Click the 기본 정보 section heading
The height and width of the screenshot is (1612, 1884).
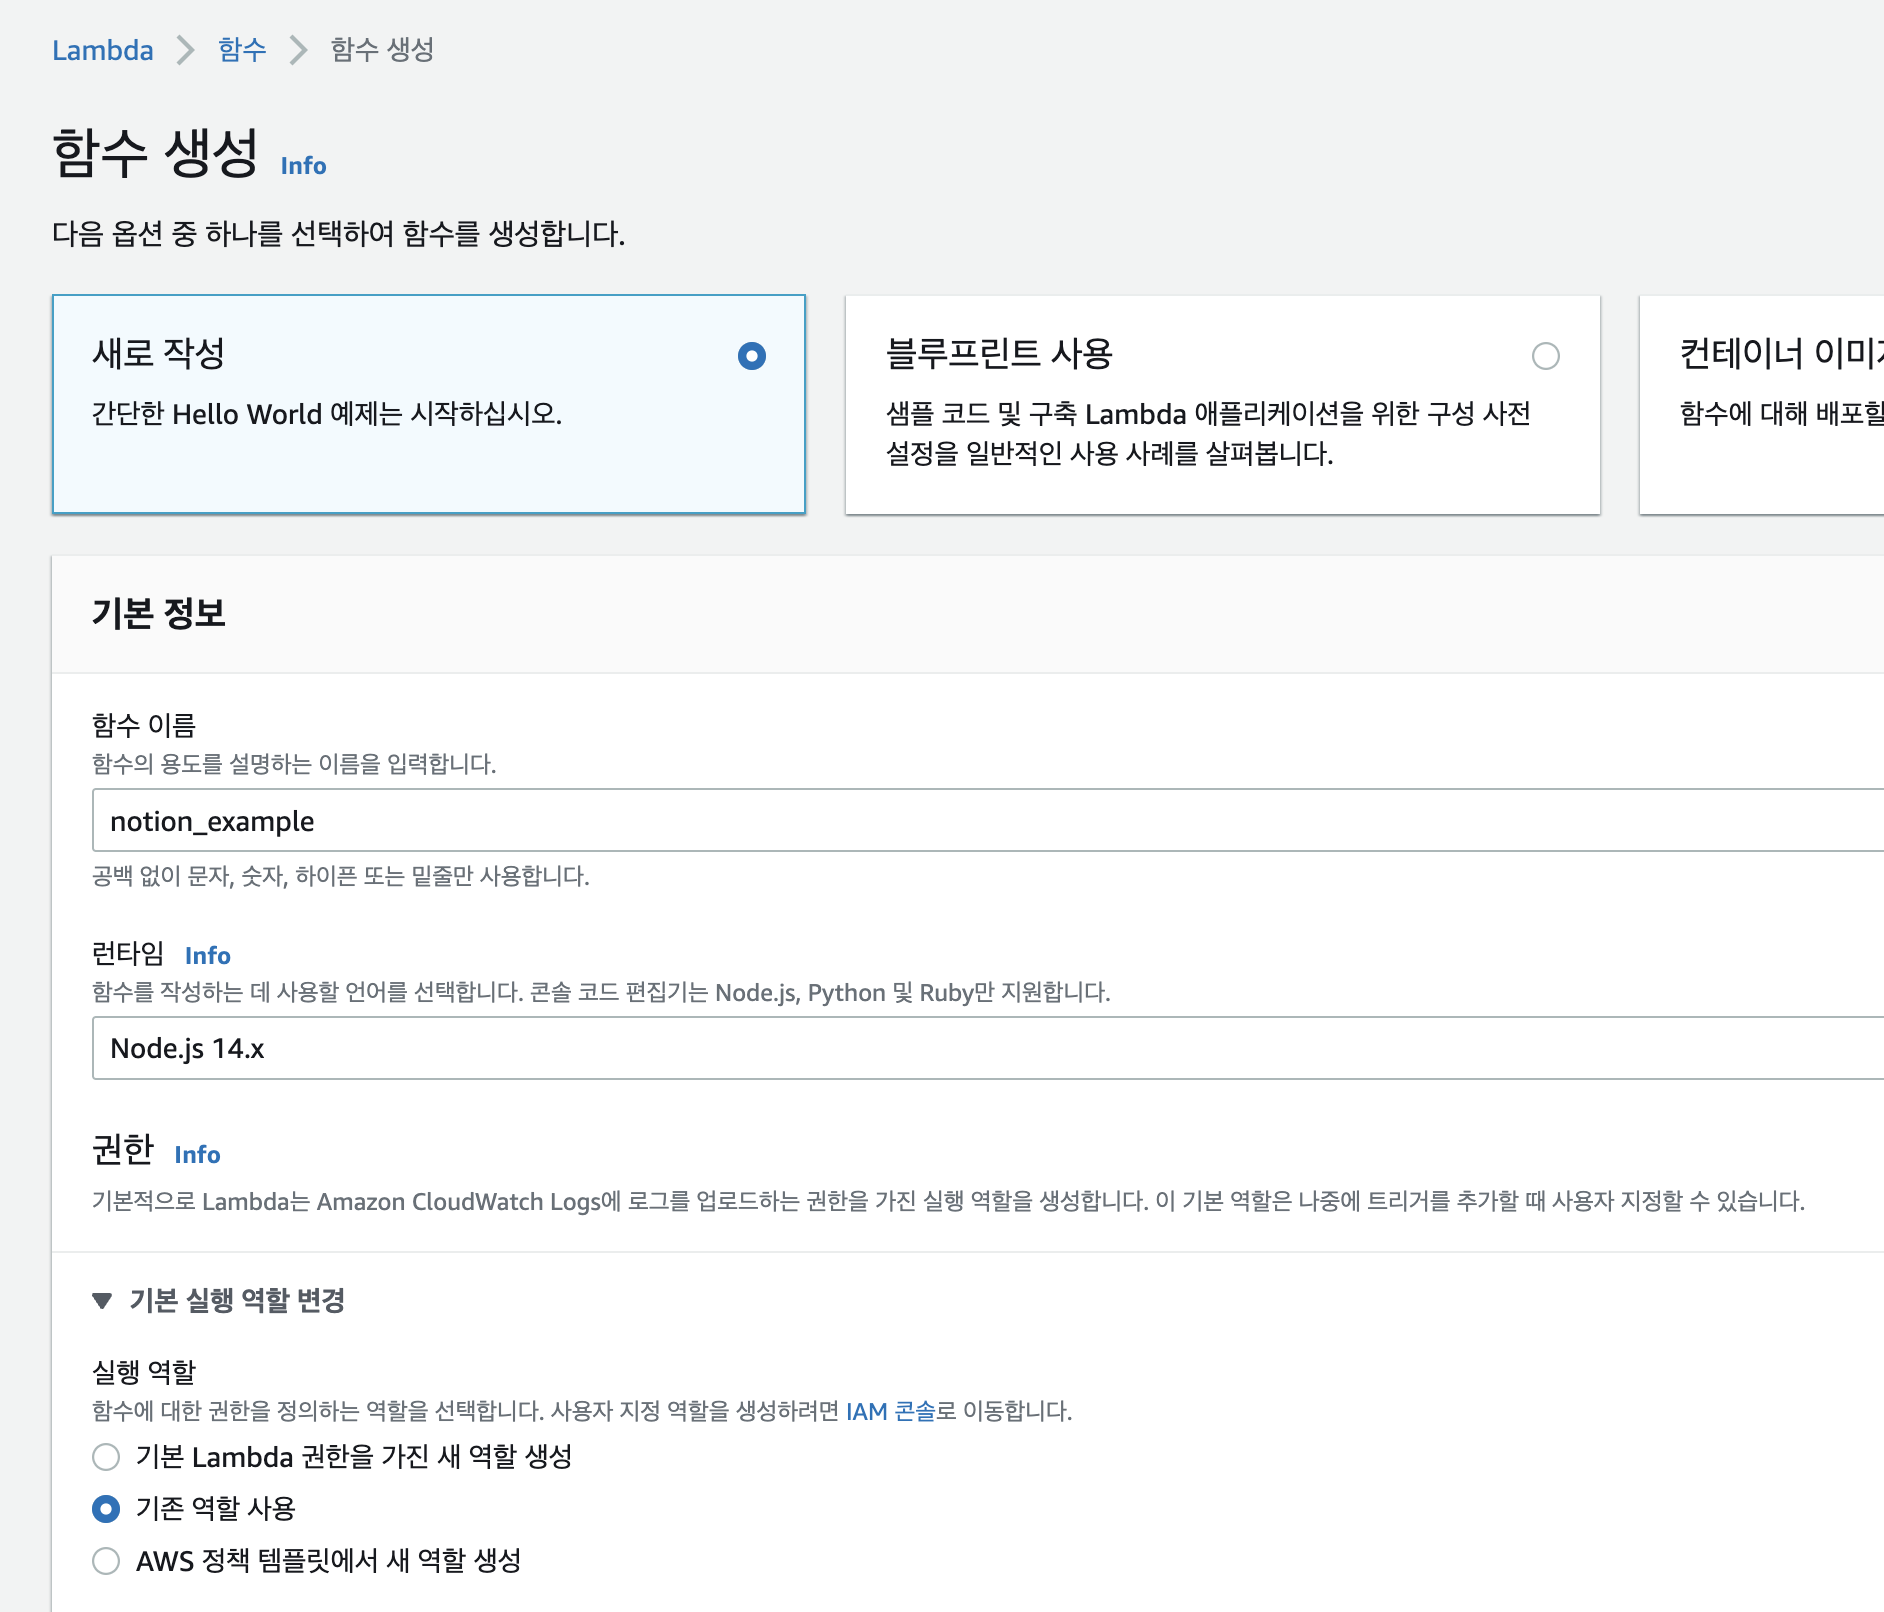[159, 613]
